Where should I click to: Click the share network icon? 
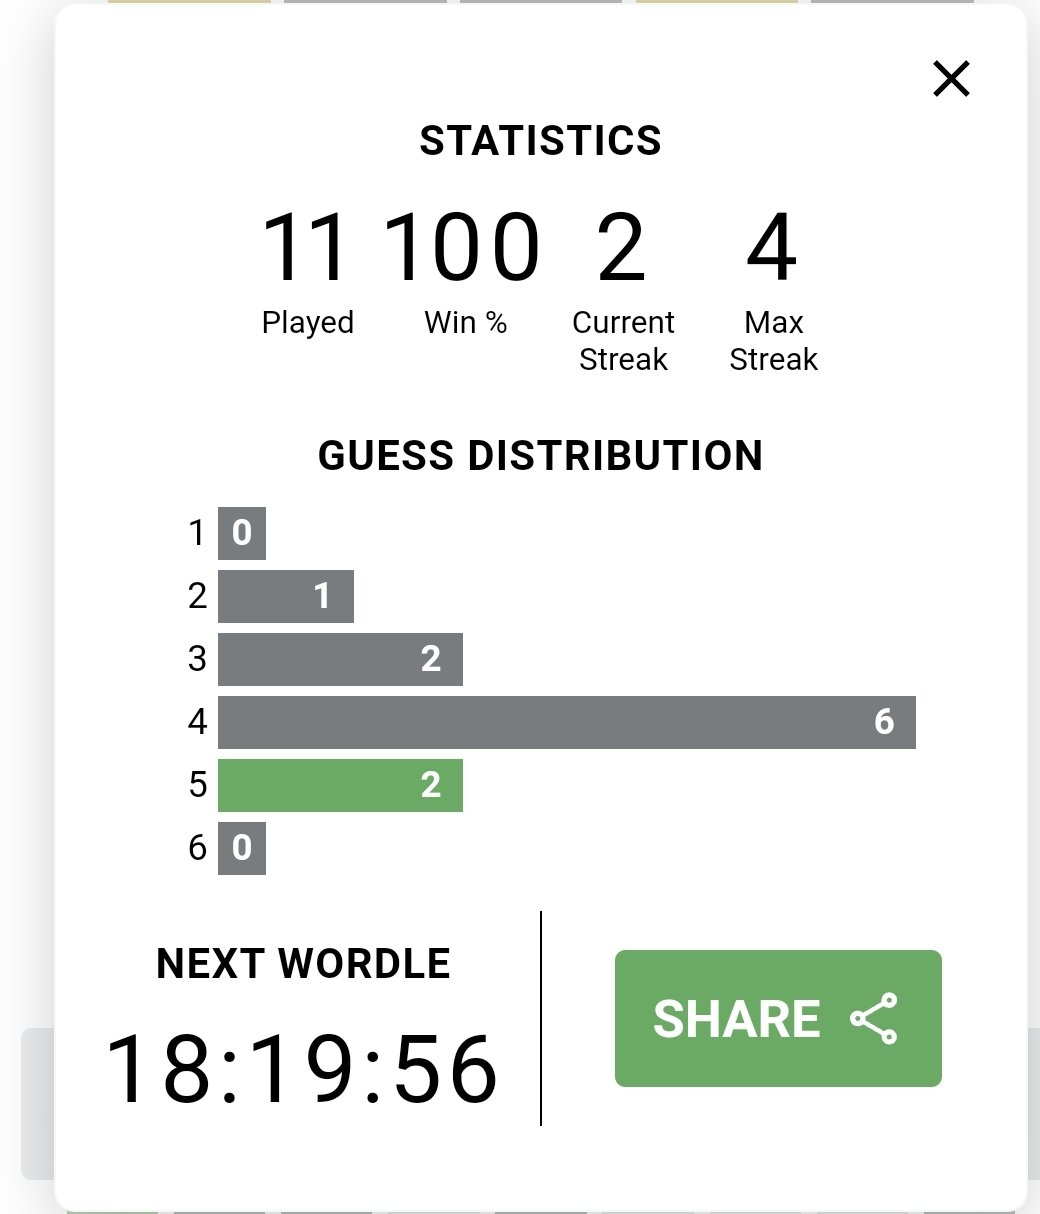(874, 1018)
